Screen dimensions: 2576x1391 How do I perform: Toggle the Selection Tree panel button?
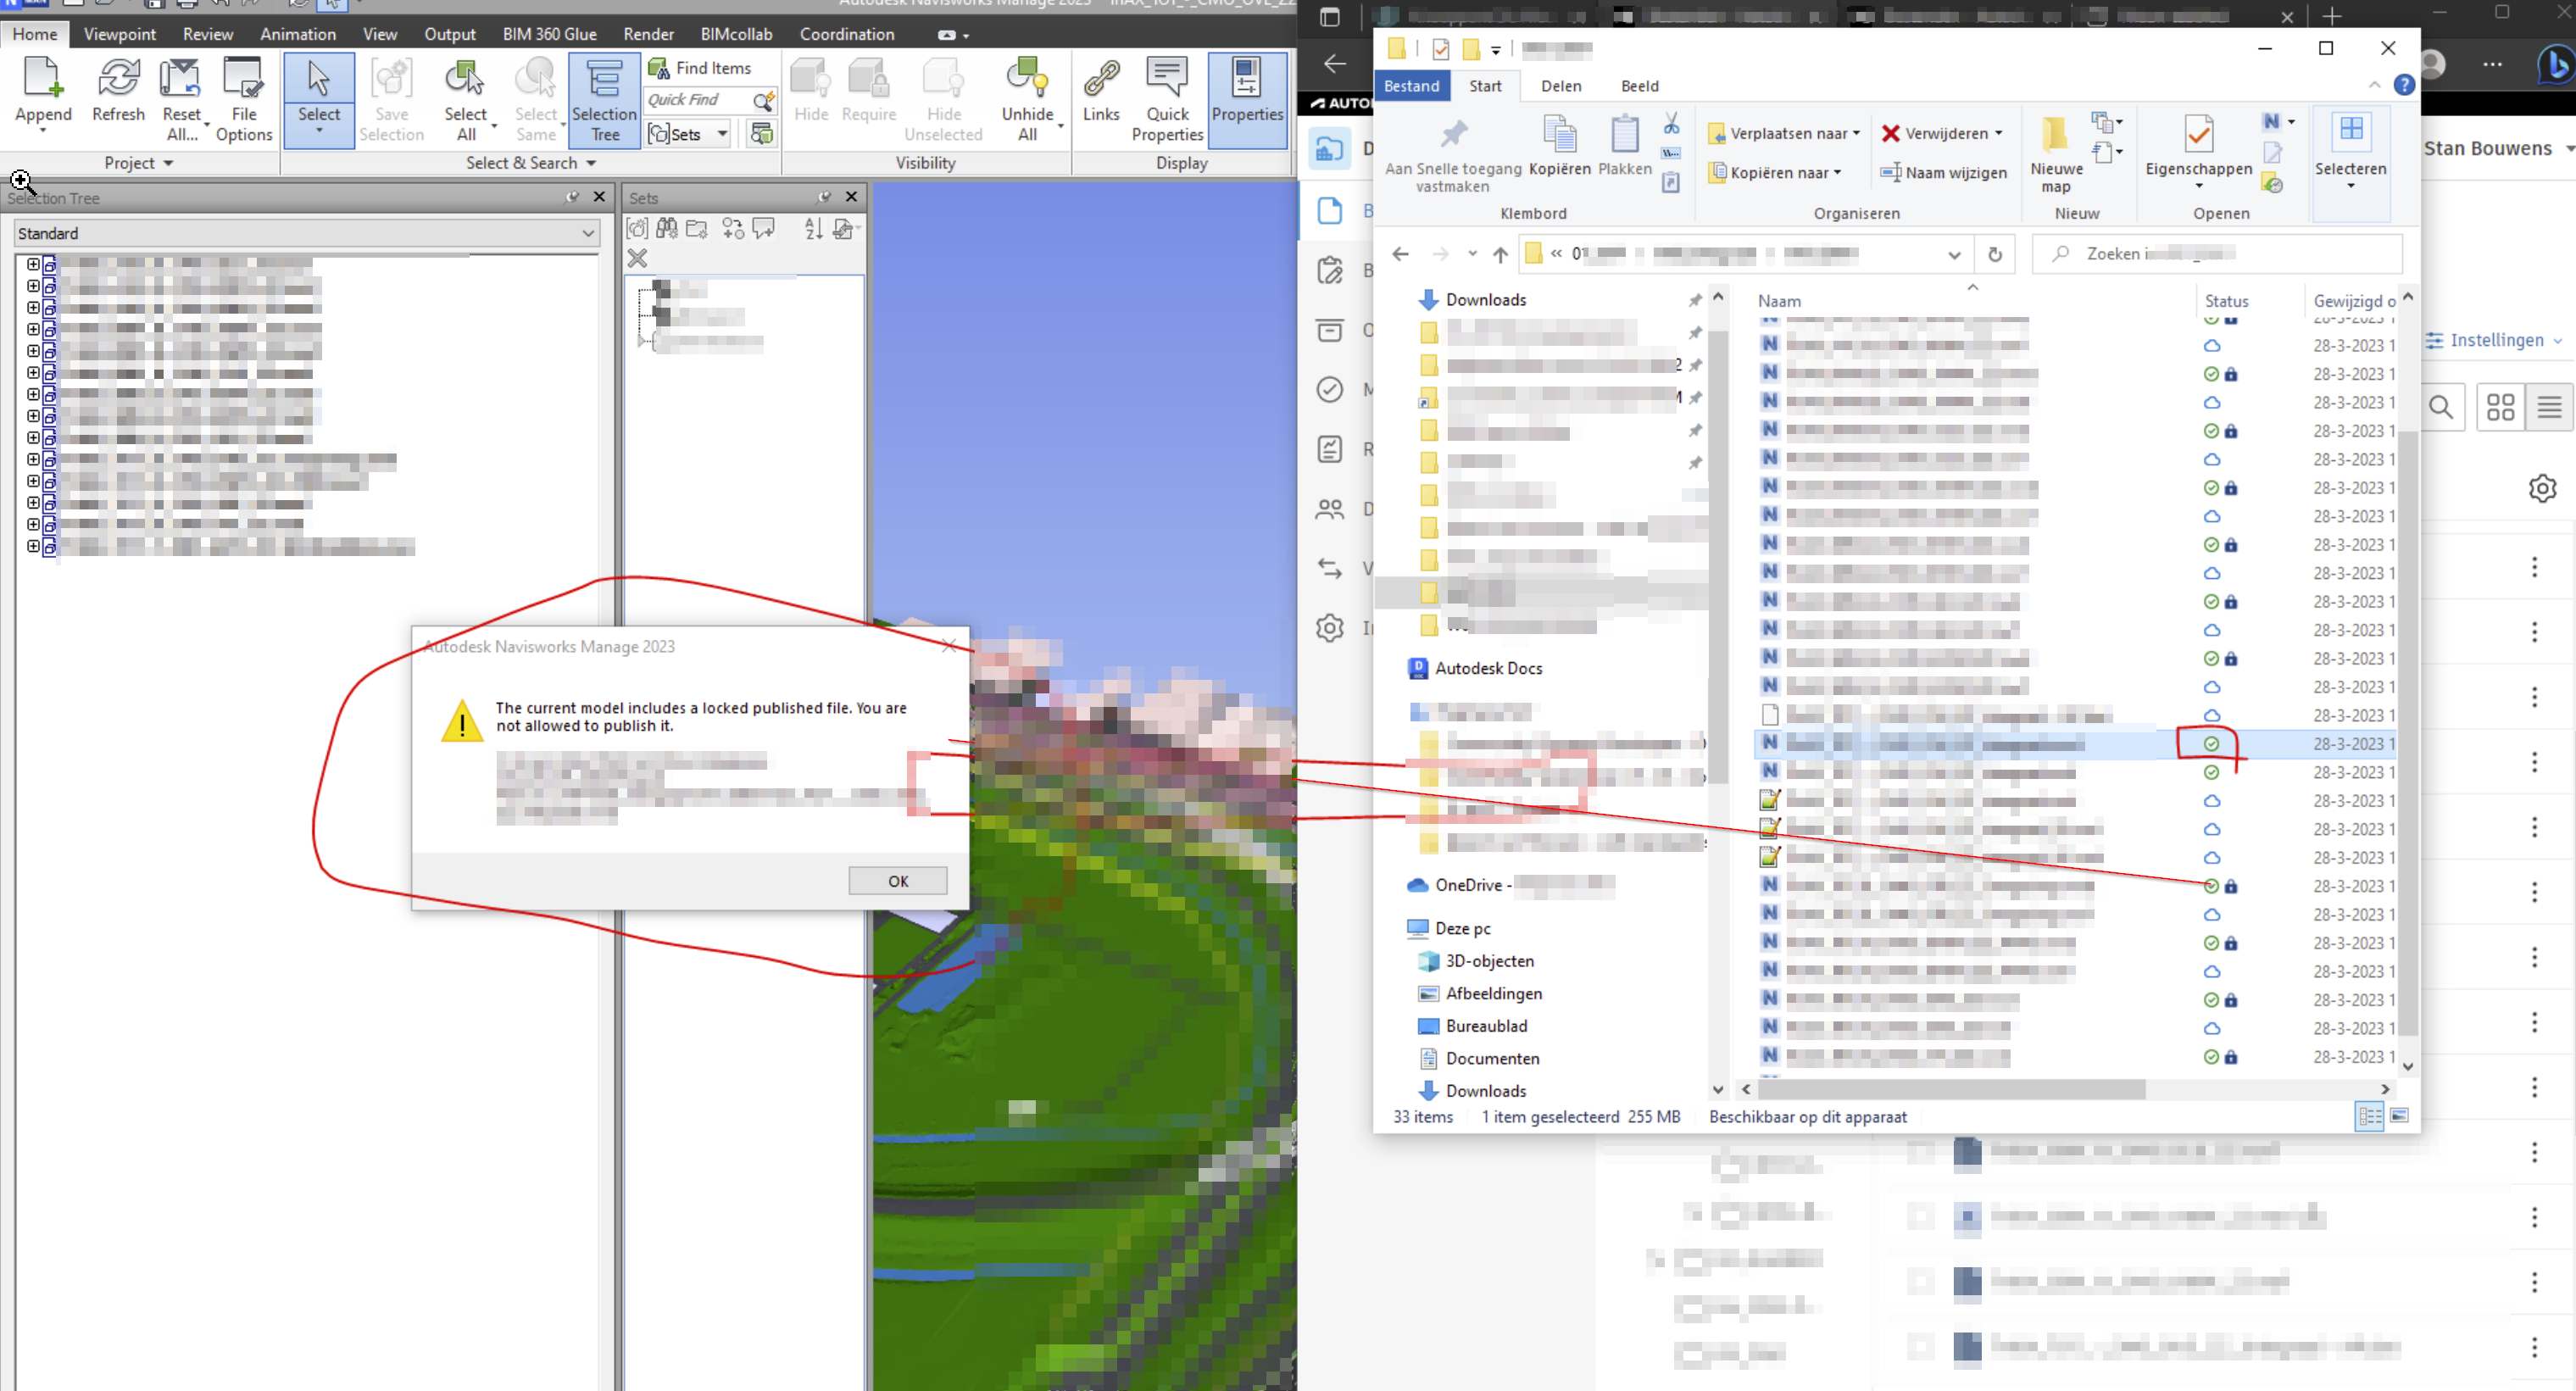(x=604, y=100)
